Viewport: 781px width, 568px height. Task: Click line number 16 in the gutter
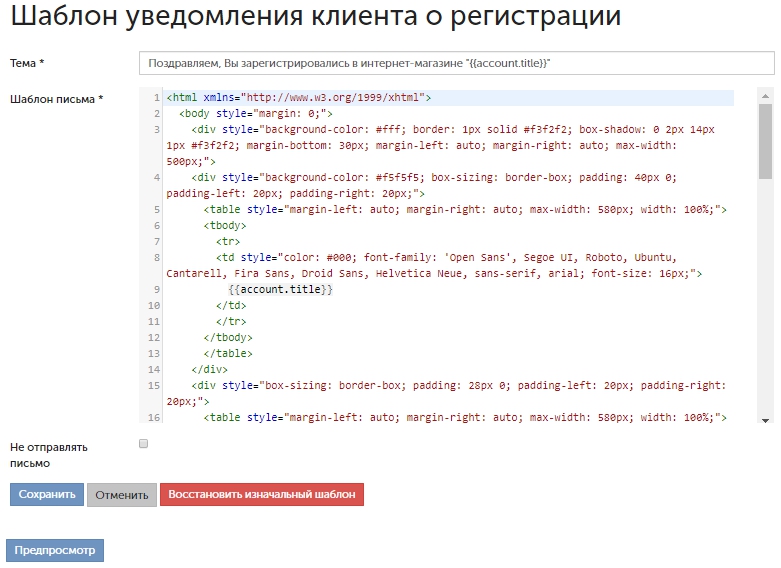coord(154,418)
